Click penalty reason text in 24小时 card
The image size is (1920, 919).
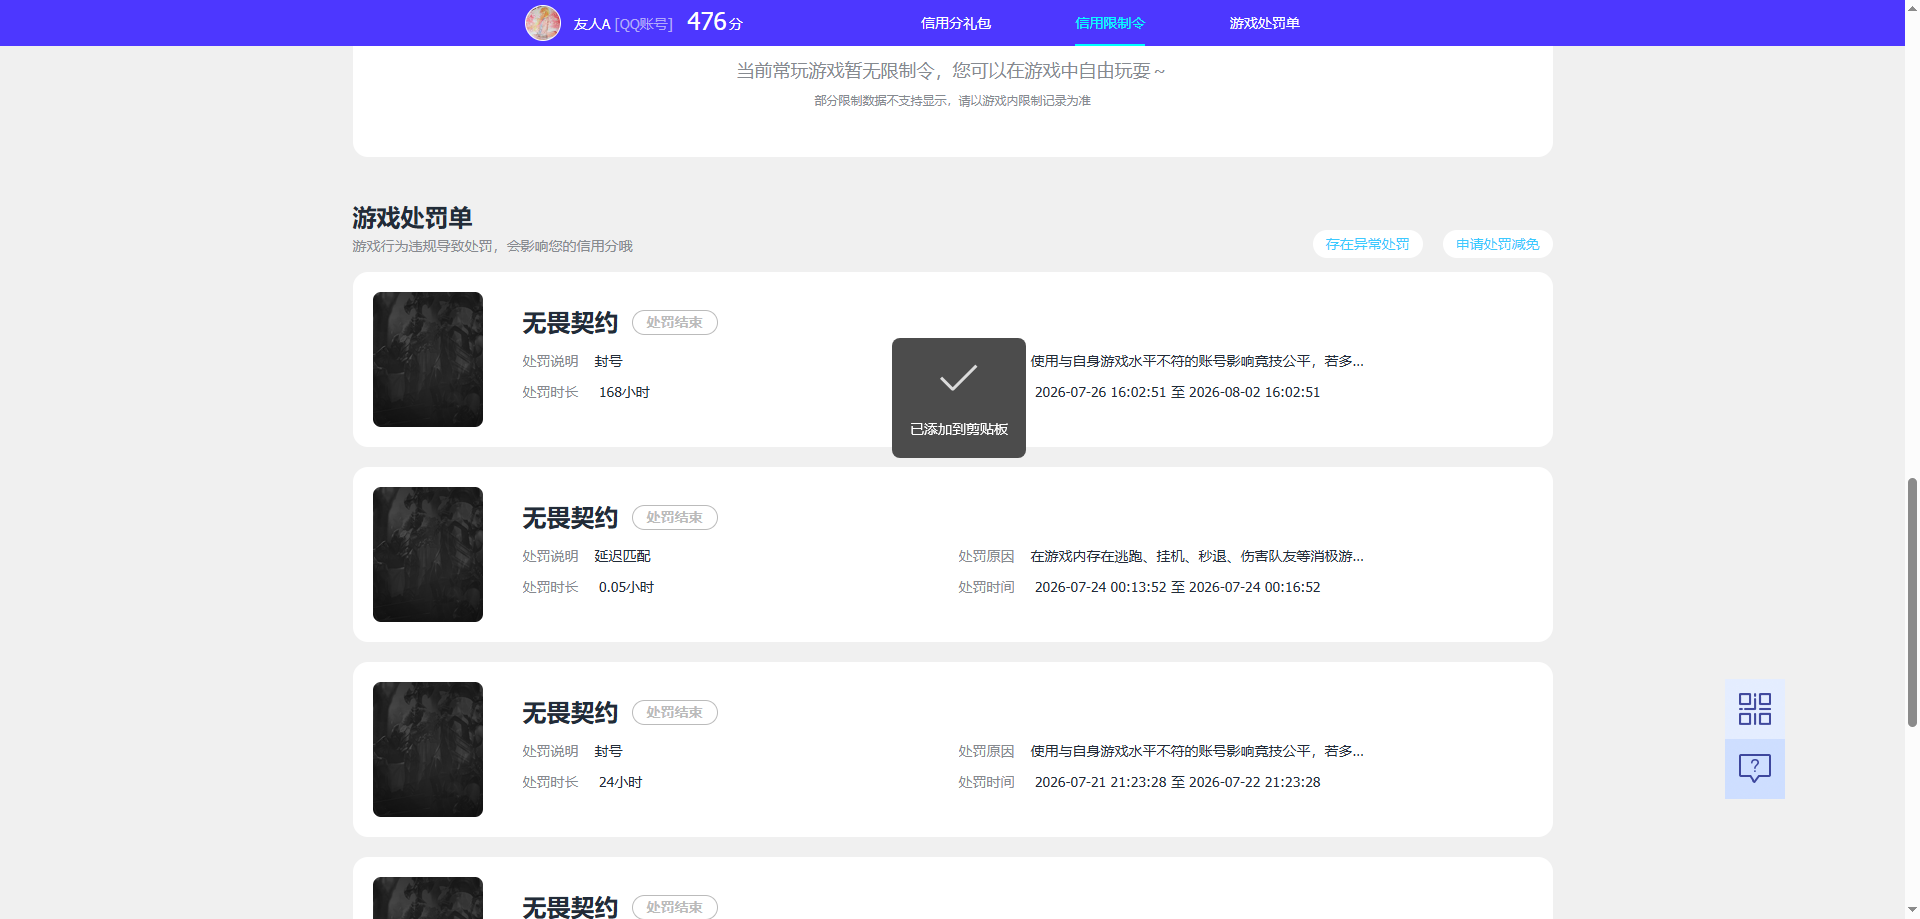pyautogui.click(x=1197, y=751)
